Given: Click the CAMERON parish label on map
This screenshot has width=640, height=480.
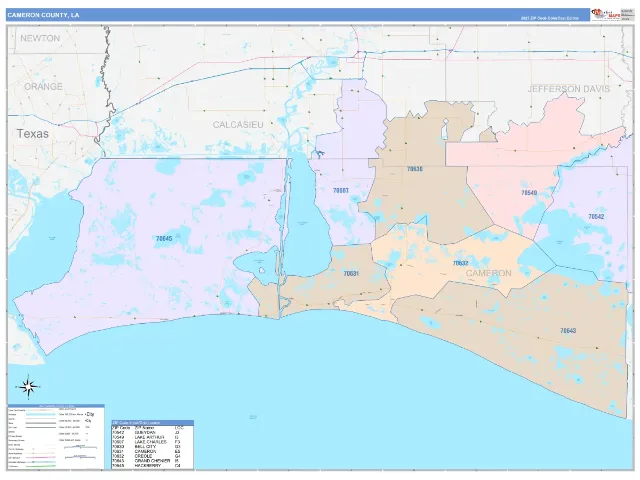Looking at the screenshot, I should pyautogui.click(x=489, y=273).
